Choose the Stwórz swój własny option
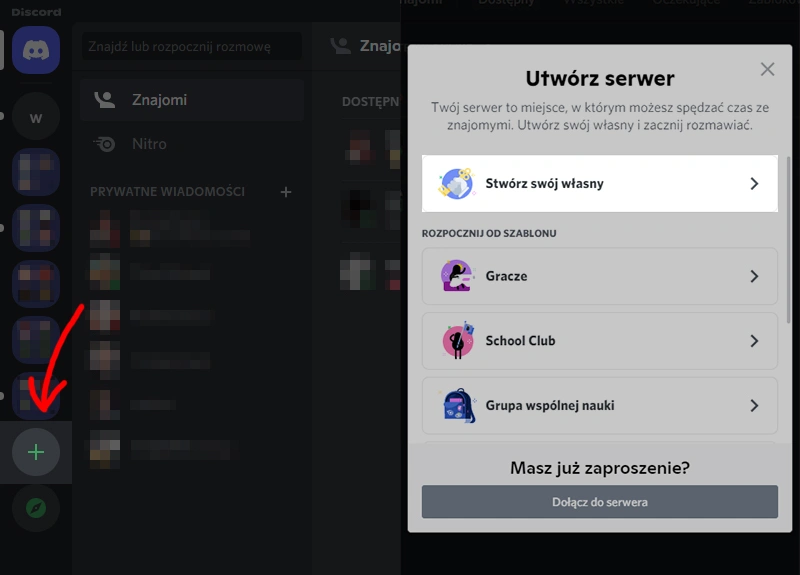The height and width of the screenshot is (575, 800). 599,183
